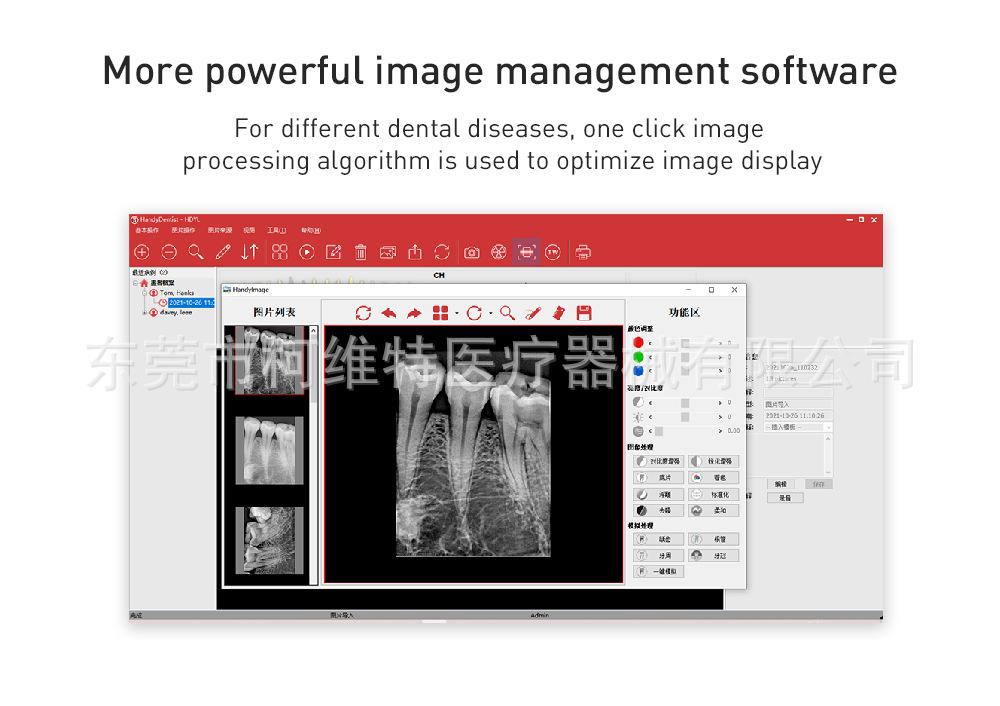The image size is (1000, 706).
Task: Click the 一键模拟 button in function panel
Action: point(658,571)
